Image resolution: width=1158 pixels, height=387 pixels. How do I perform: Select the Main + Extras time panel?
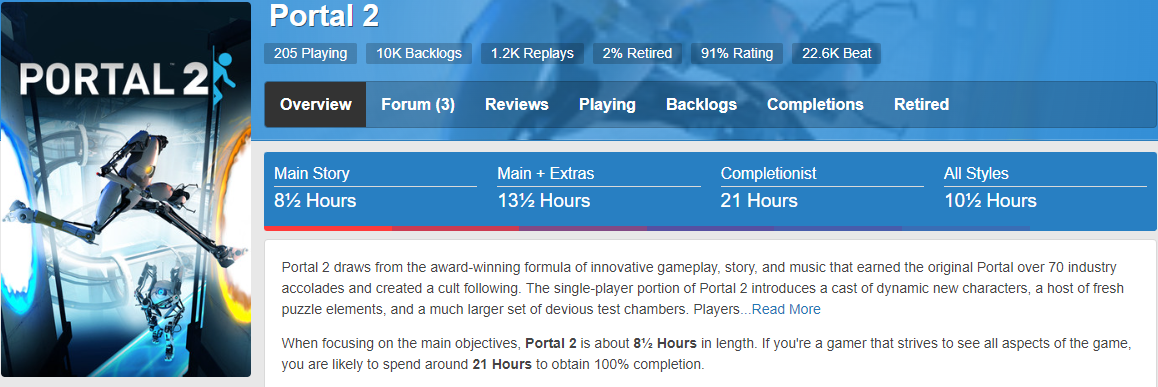tap(599, 188)
